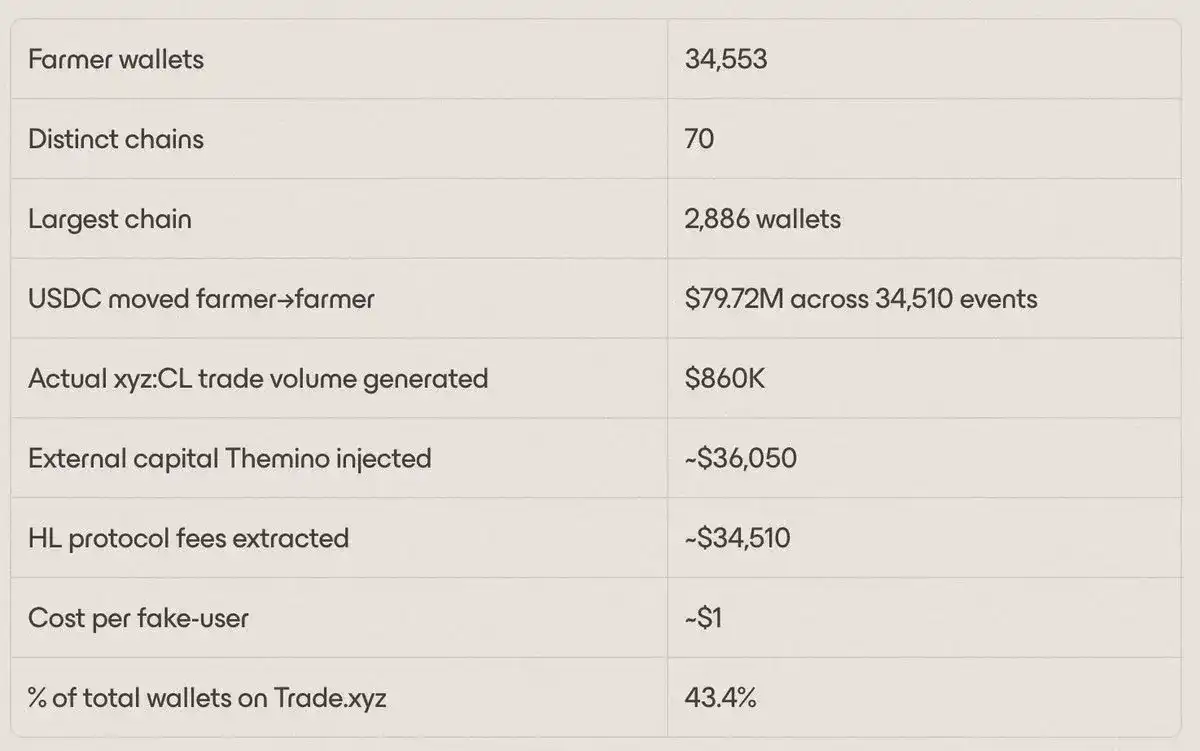Screen dimensions: 1200x751
Task: Select the ~$36,050 injected capital value
Action: point(741,459)
